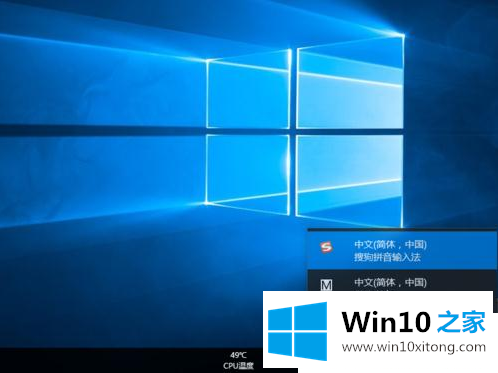Select the 搜狗拼音输入法 input method entry
This screenshot has height=373, width=498.
tap(402, 251)
